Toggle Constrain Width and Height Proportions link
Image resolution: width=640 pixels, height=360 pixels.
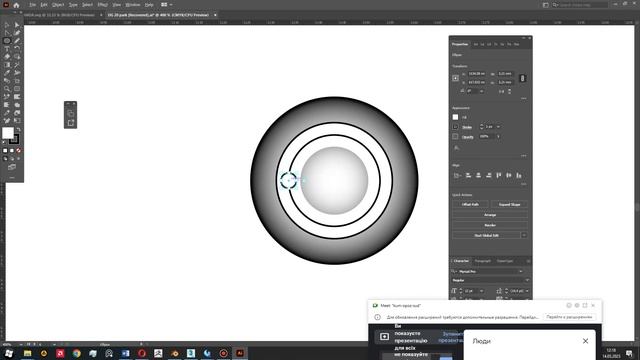click(522, 78)
